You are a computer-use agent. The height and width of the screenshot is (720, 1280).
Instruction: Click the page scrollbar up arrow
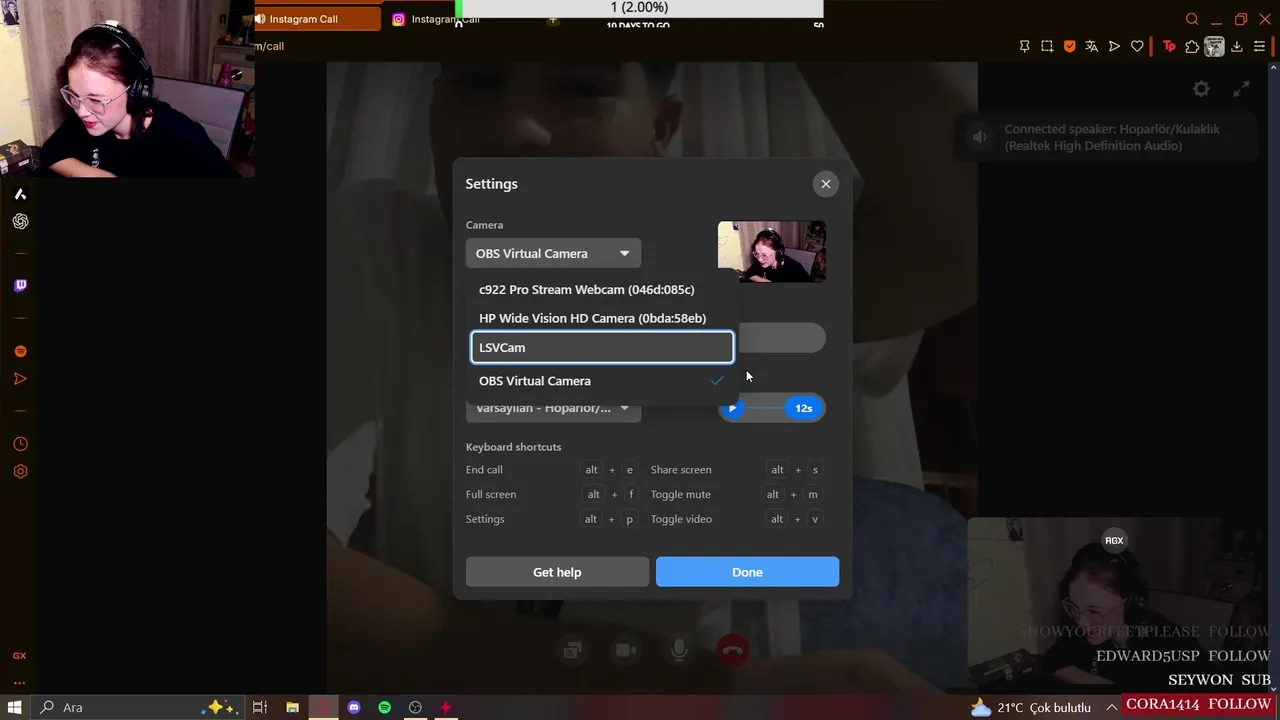click(x=1271, y=69)
